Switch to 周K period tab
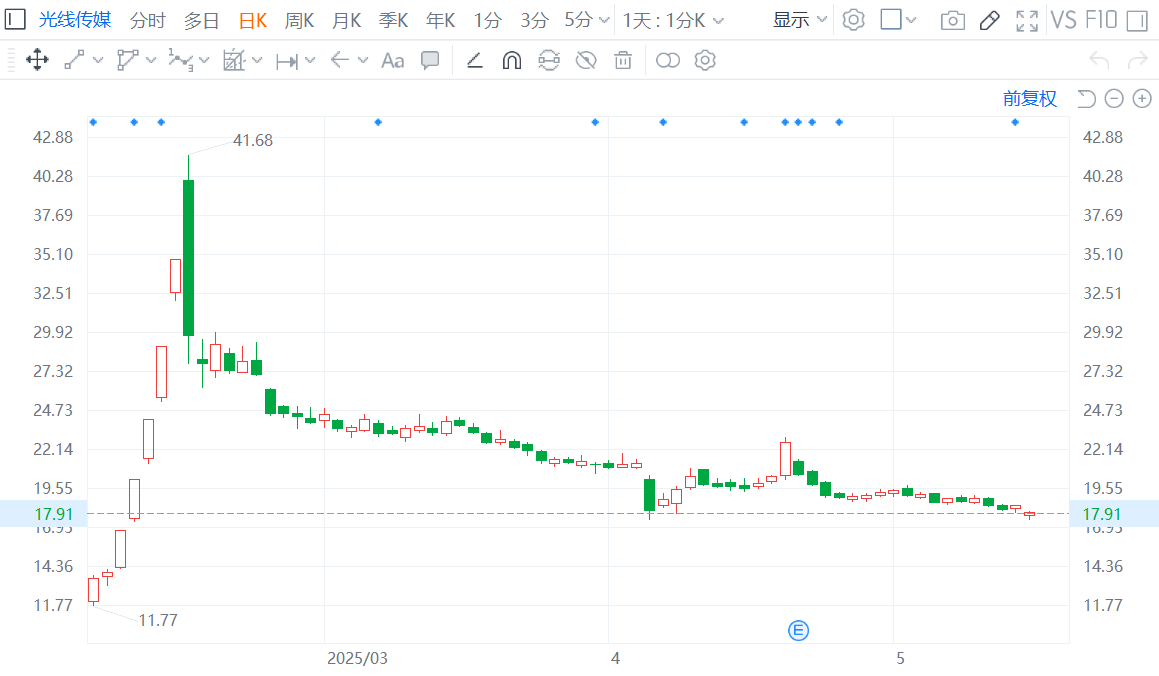The height and width of the screenshot is (676, 1159). tap(299, 20)
